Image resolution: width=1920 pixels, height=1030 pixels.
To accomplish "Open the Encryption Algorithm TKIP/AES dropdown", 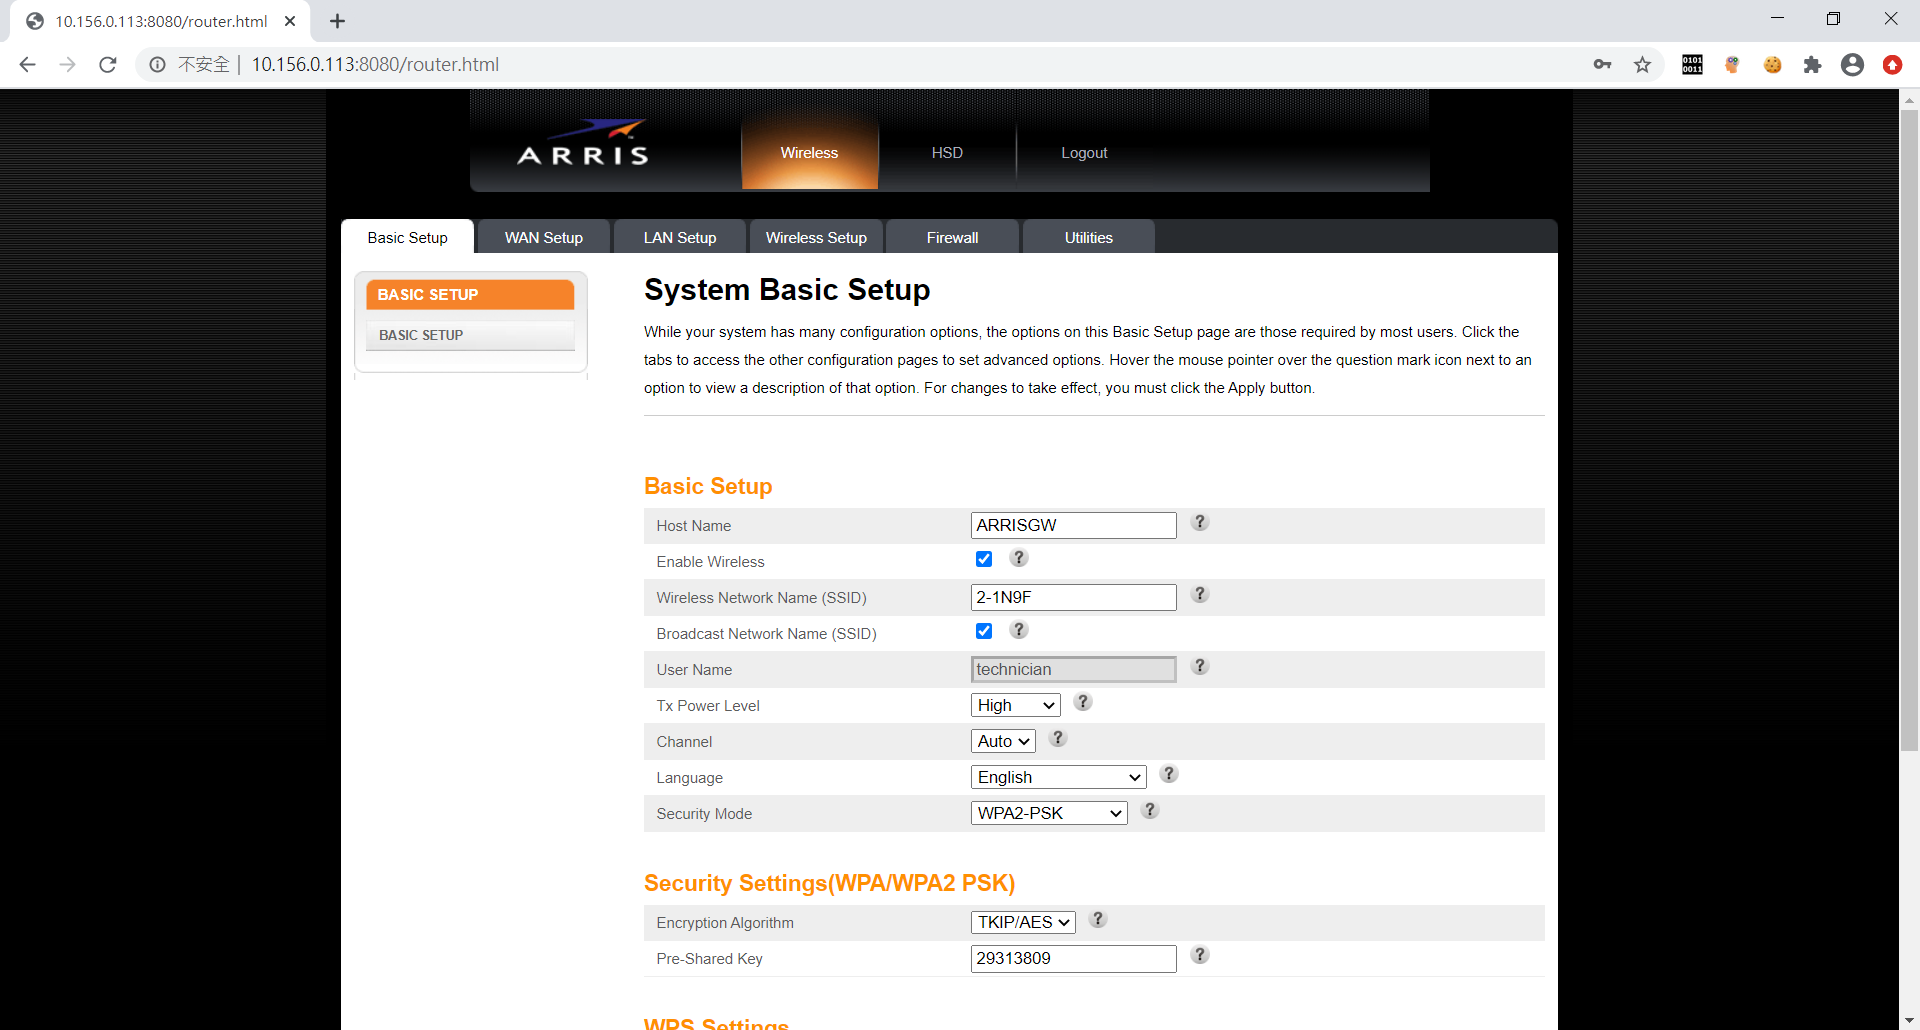I will (x=1023, y=922).
